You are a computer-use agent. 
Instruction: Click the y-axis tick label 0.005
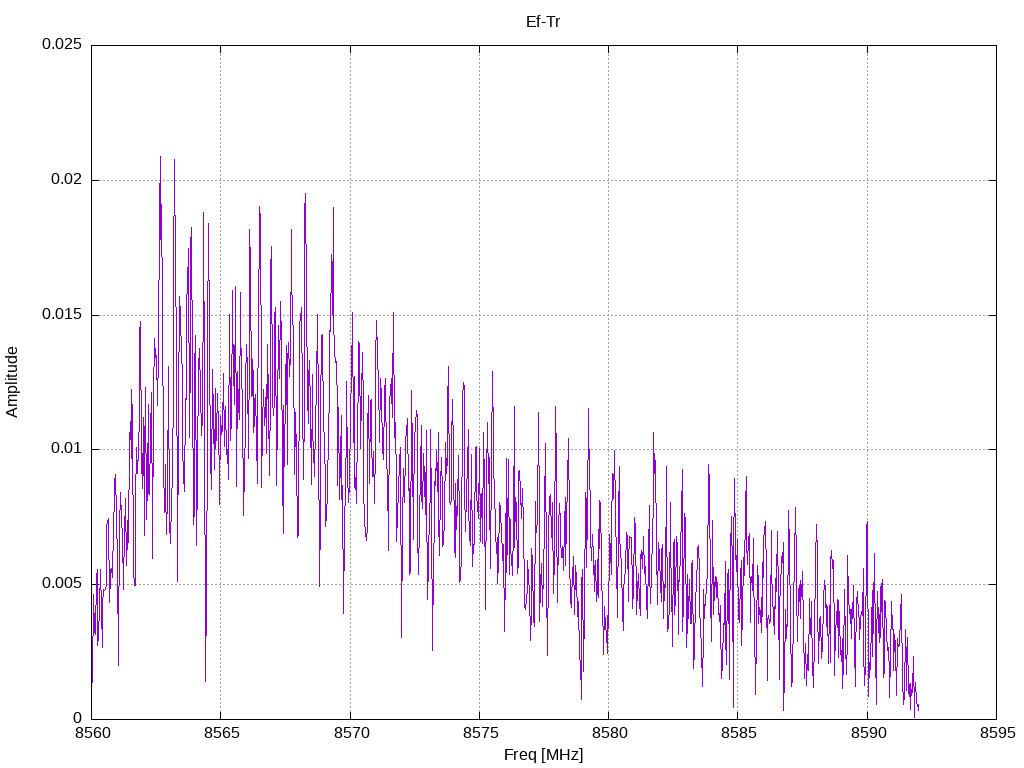coord(62,584)
